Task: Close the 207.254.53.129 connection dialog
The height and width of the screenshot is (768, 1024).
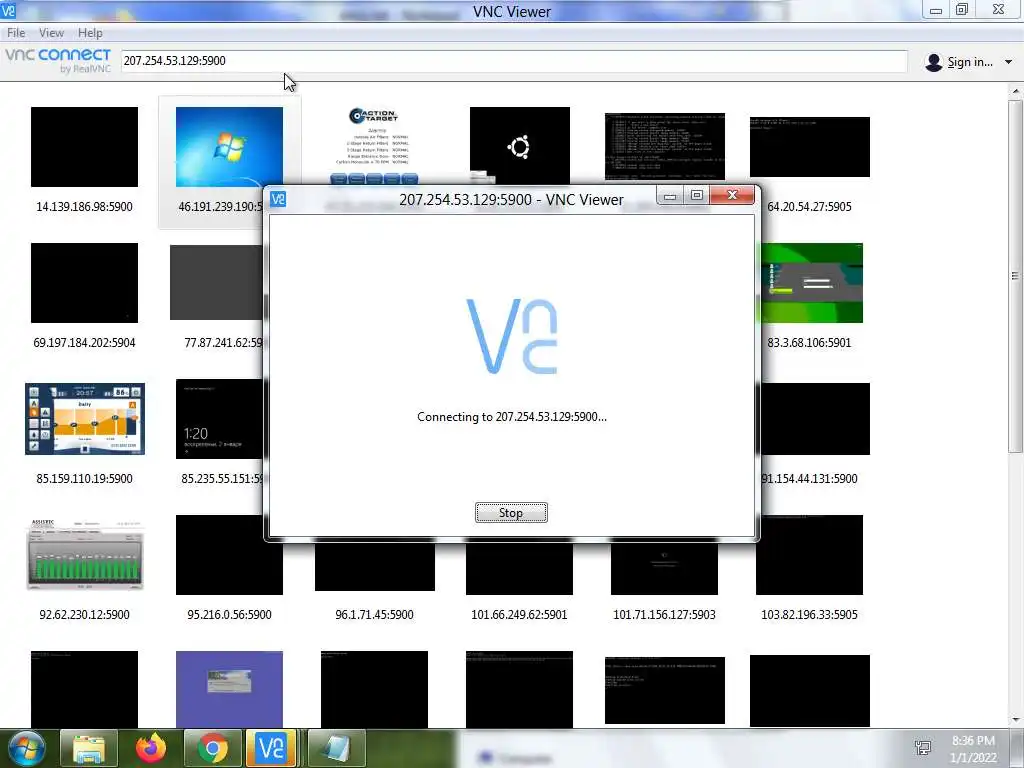Action: [x=732, y=195]
